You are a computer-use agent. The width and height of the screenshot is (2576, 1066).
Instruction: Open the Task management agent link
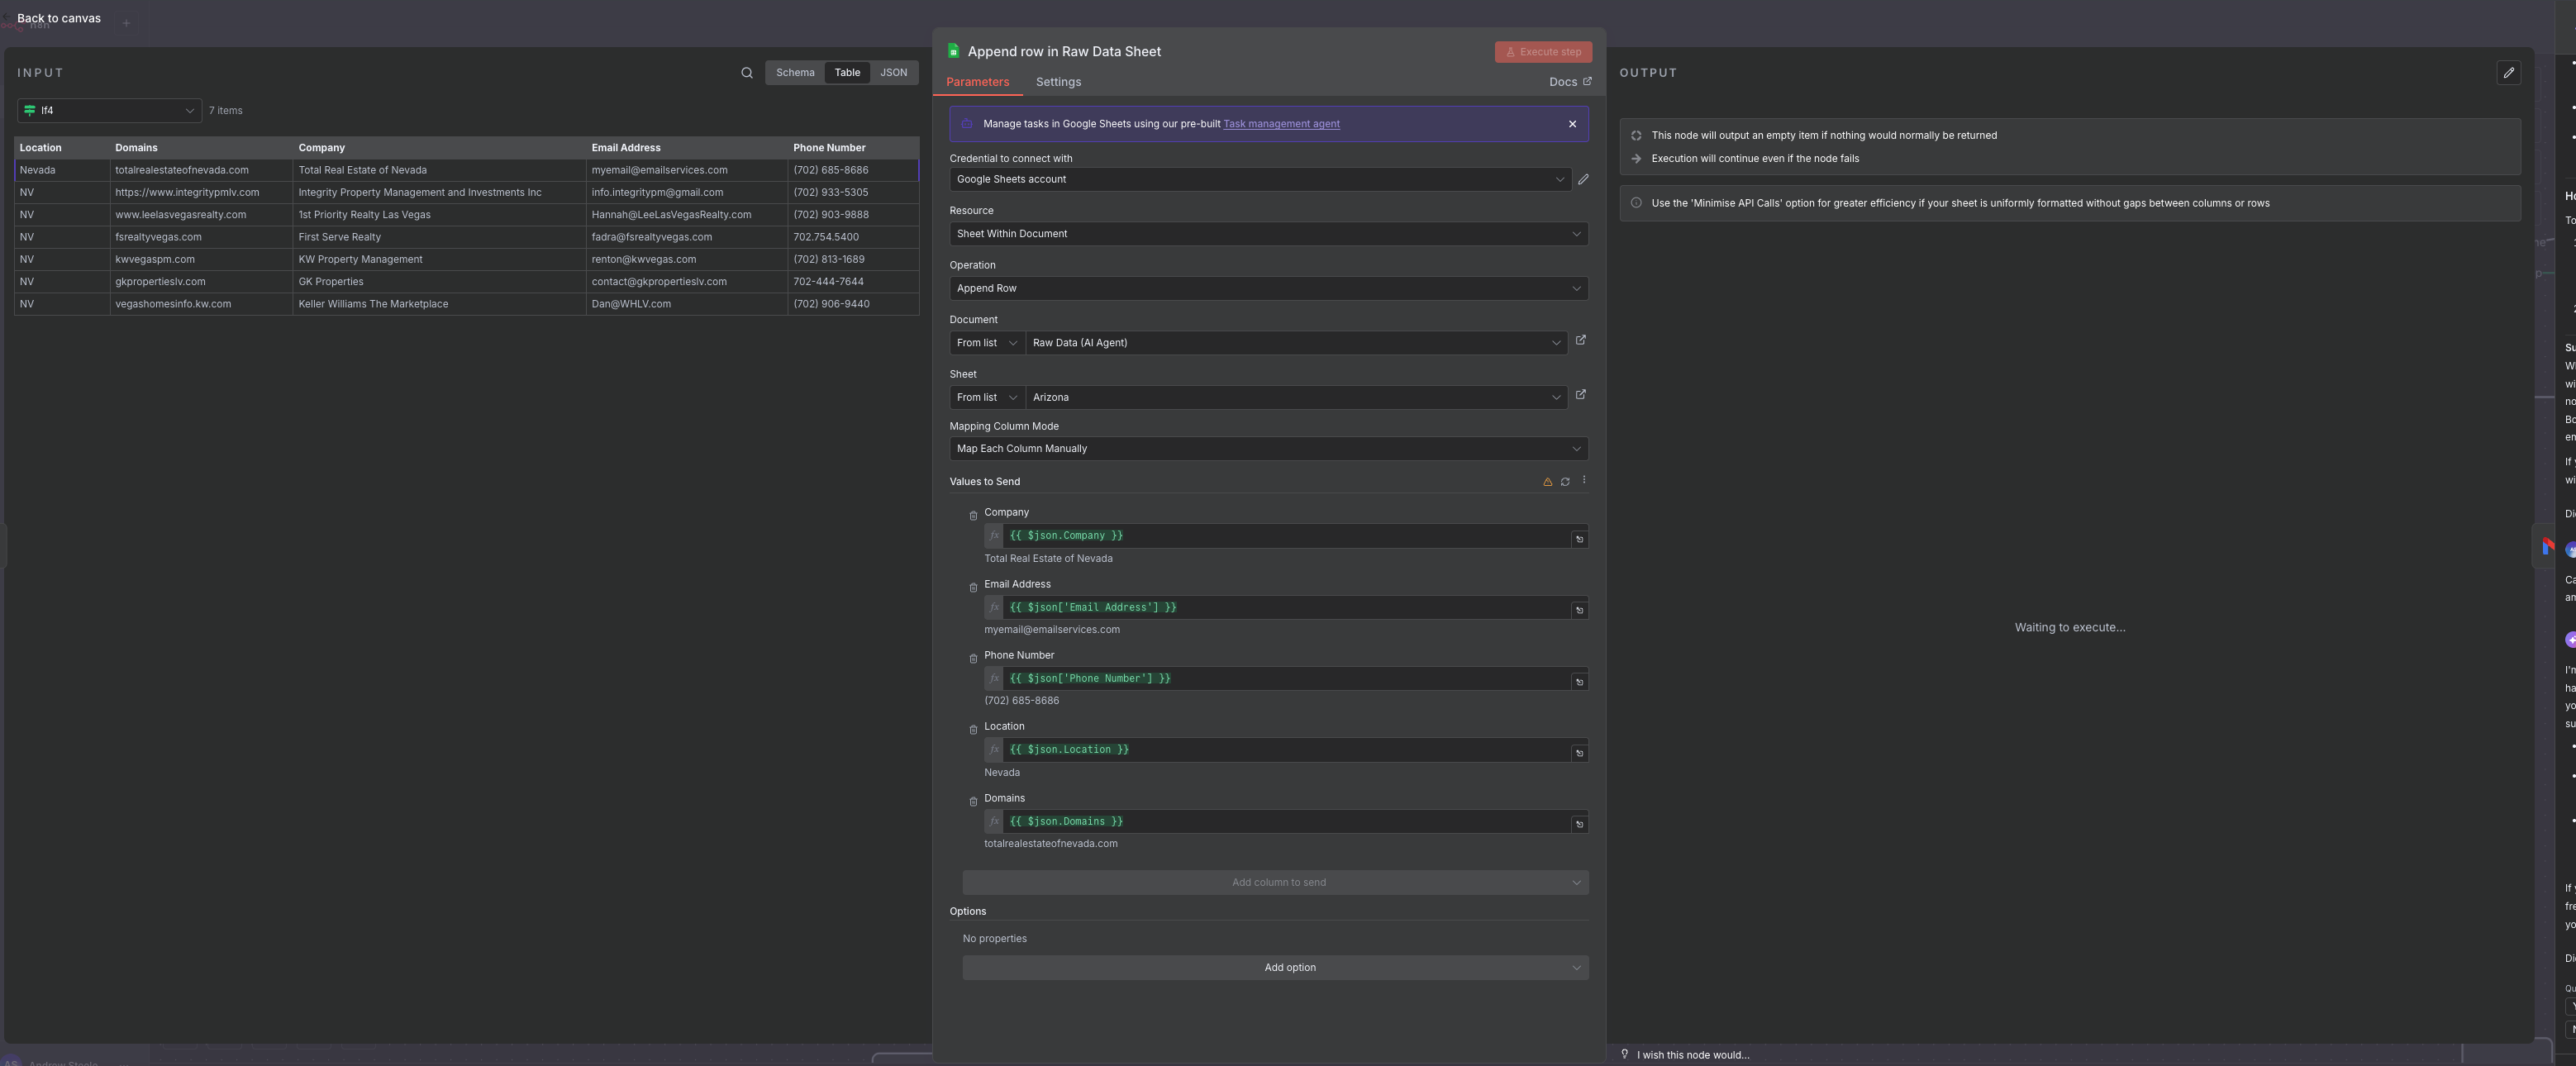point(1281,124)
